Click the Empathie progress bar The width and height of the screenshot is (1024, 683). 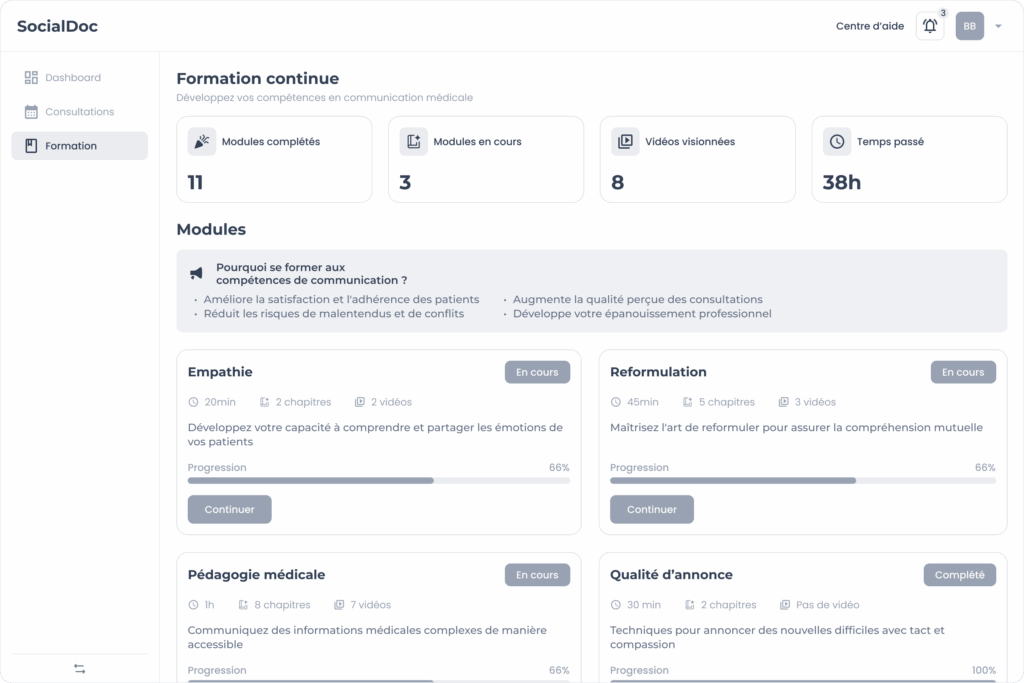coord(378,481)
